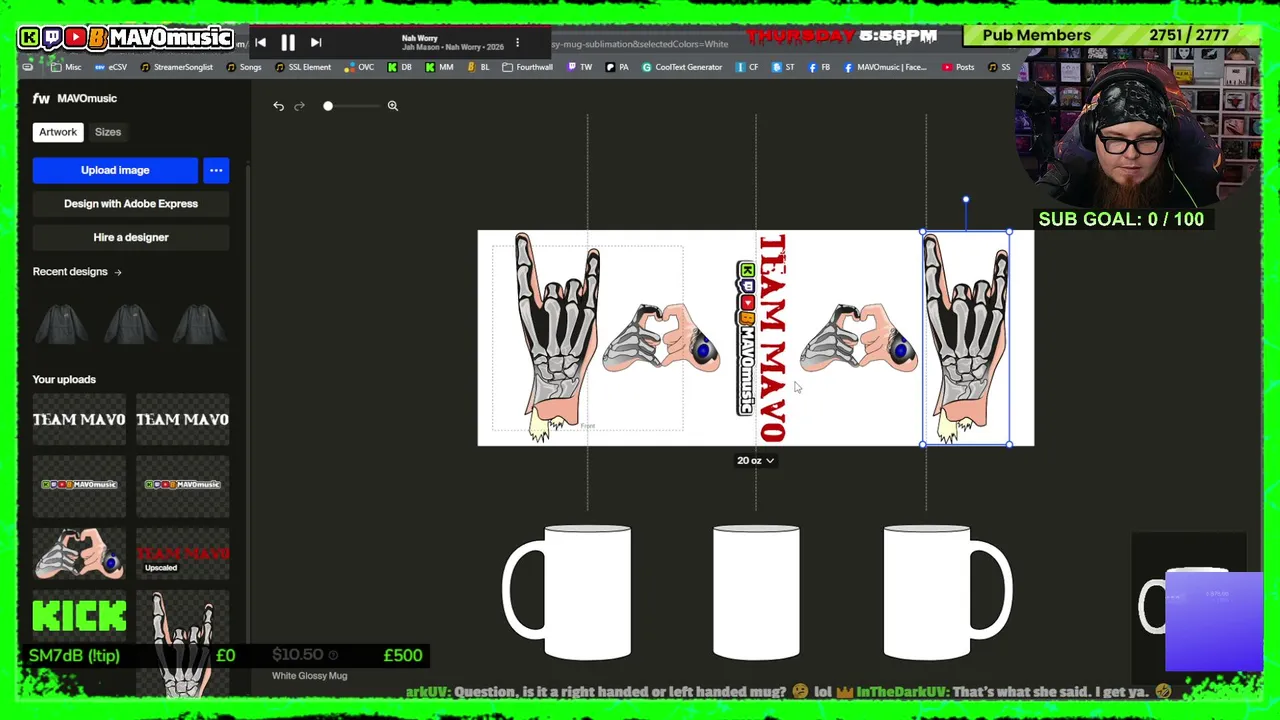Open the StreamerSonglist bookmark

click(177, 68)
